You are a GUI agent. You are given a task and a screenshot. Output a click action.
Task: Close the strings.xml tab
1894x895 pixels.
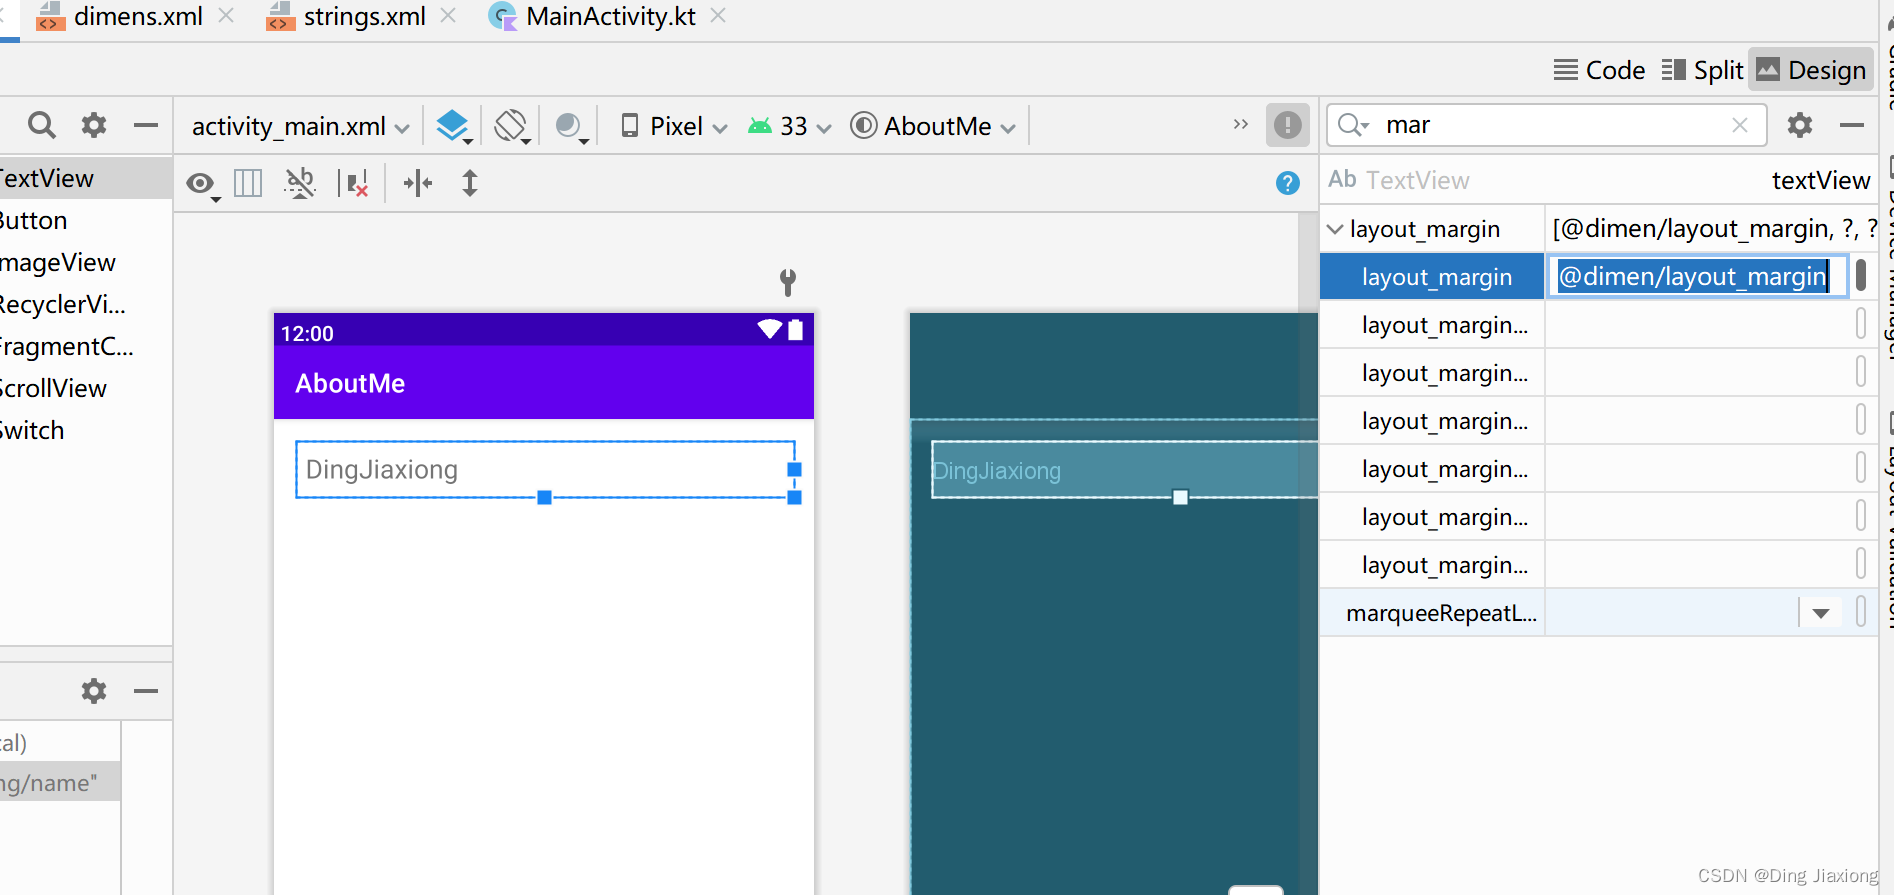pos(448,16)
